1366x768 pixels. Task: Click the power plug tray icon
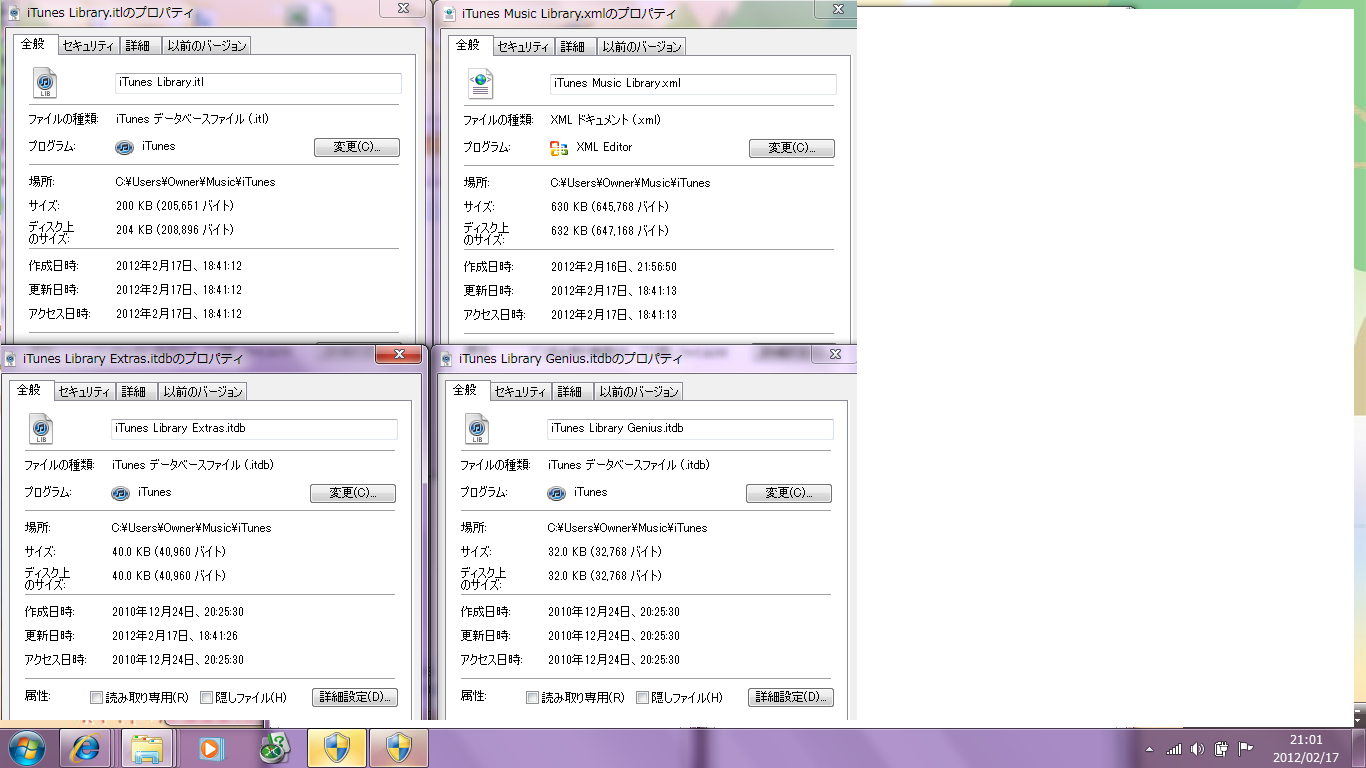click(1222, 749)
